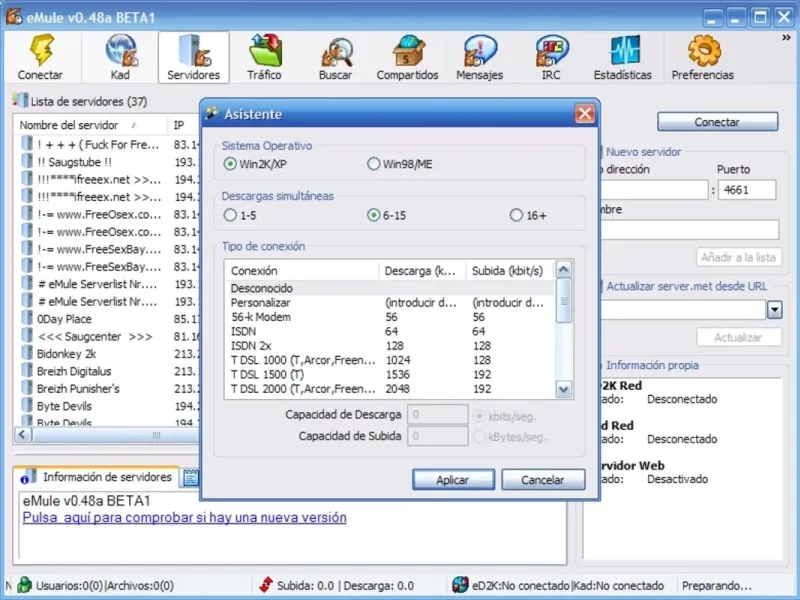Open the Kad network toolbar icon
Image resolution: width=800 pixels, height=600 pixels.
coord(121,50)
